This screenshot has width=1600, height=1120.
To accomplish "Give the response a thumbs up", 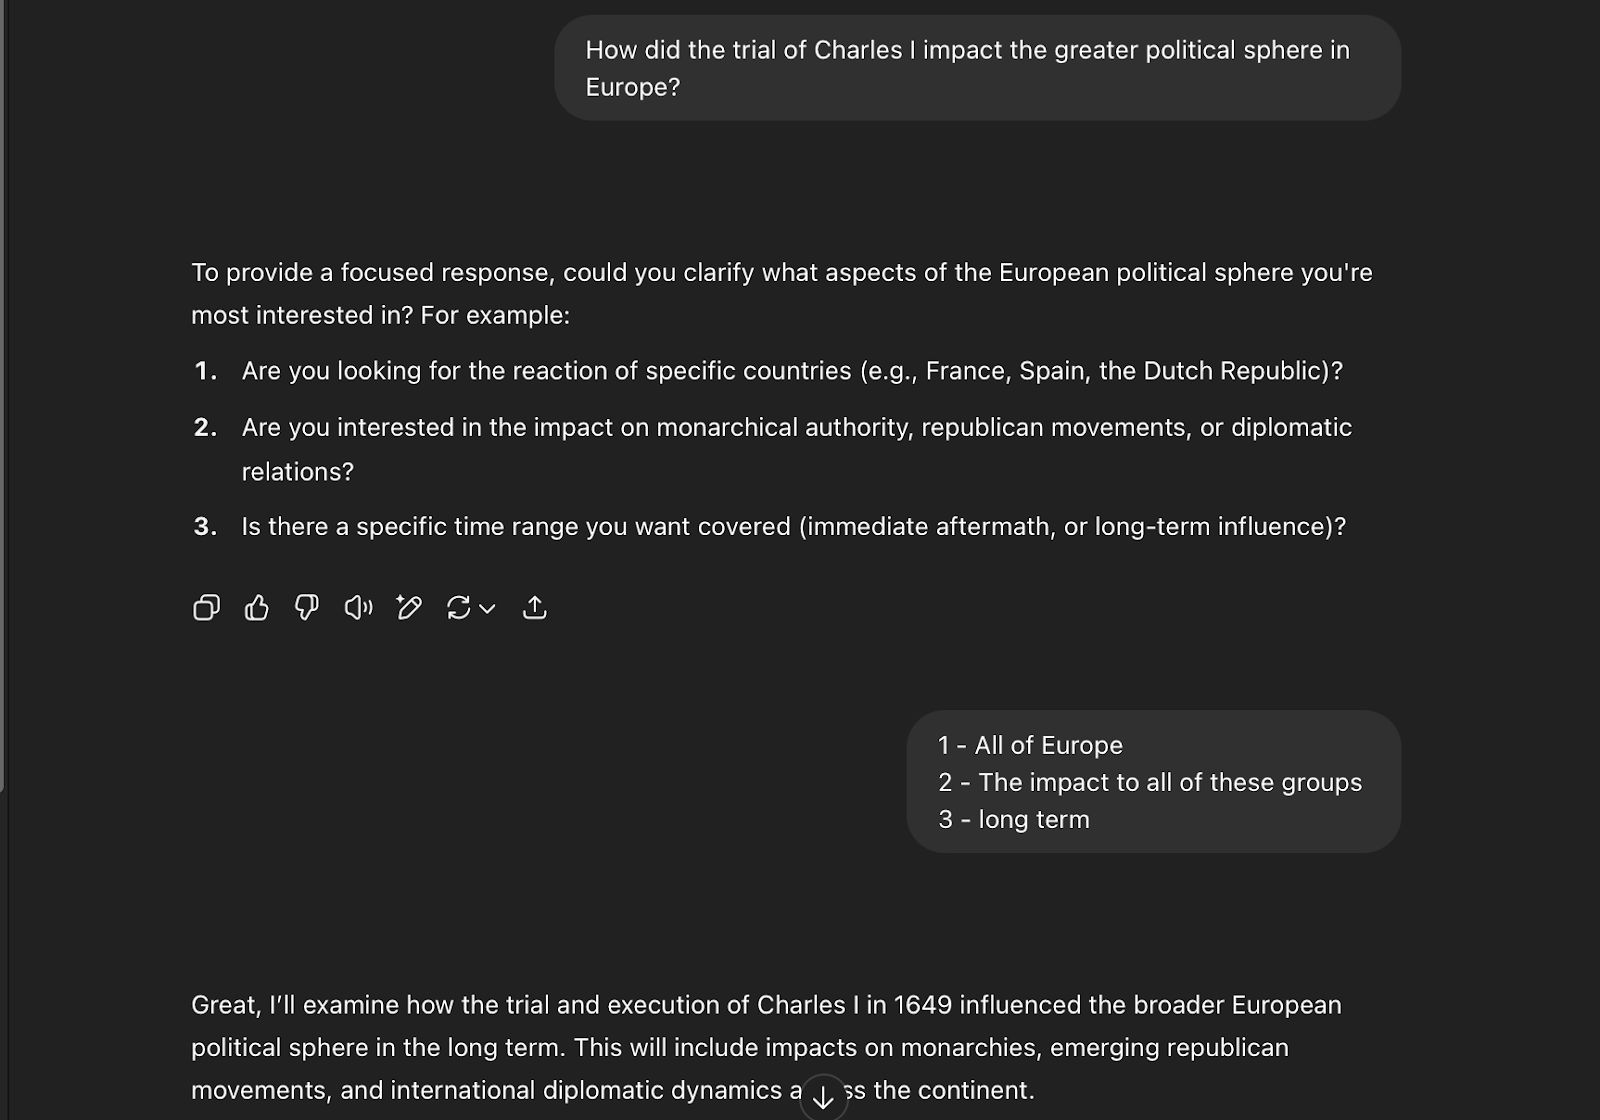I will pos(257,607).
